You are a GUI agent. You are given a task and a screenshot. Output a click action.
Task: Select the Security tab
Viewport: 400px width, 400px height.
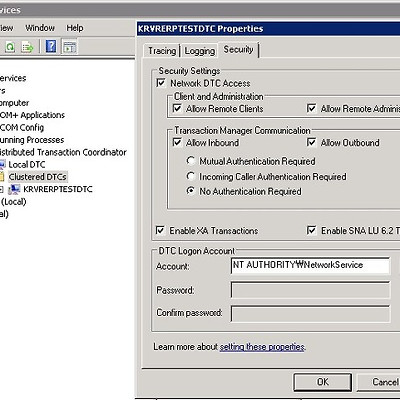coord(238,50)
